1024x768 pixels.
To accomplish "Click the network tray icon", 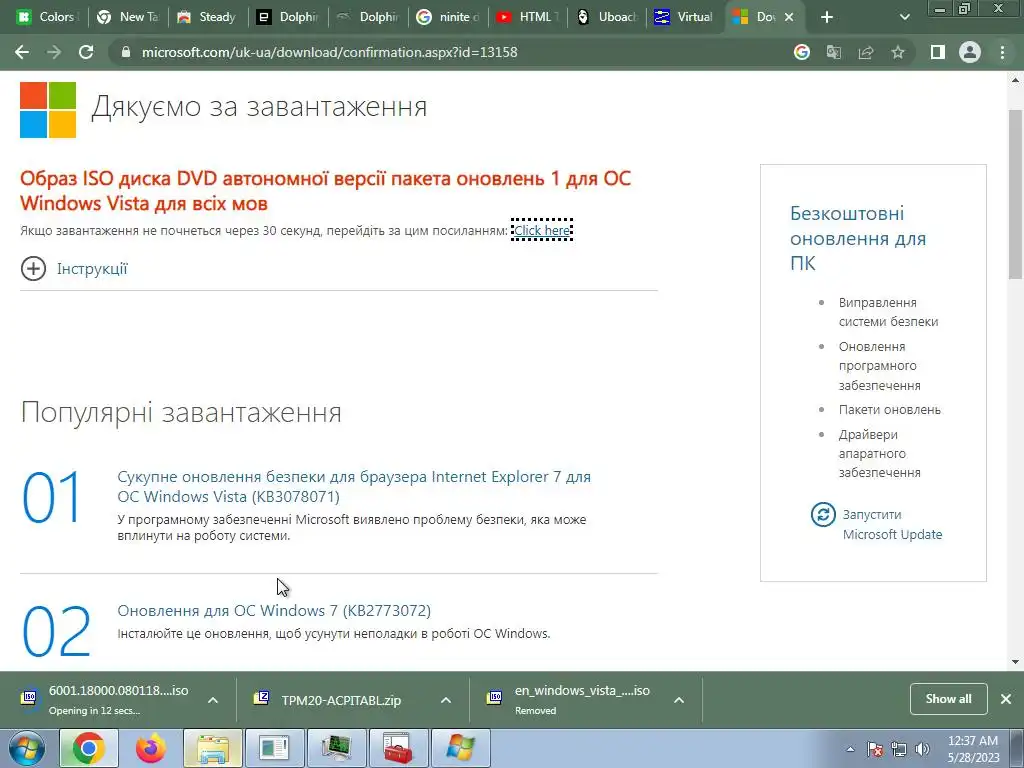I will click(x=899, y=749).
